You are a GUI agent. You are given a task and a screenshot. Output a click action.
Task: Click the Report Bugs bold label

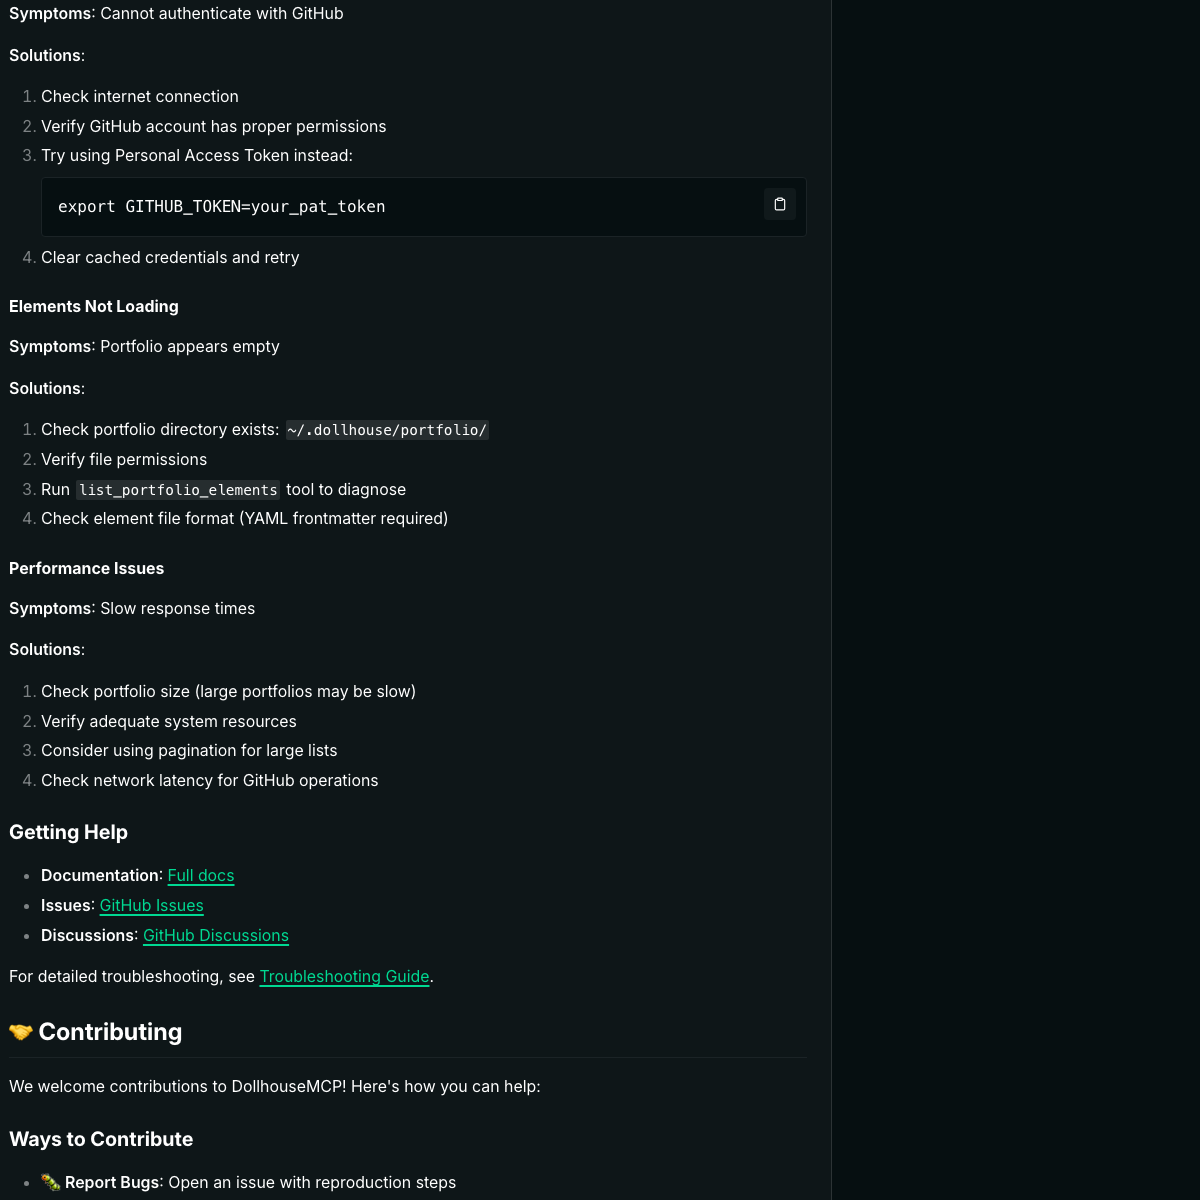(x=112, y=1182)
